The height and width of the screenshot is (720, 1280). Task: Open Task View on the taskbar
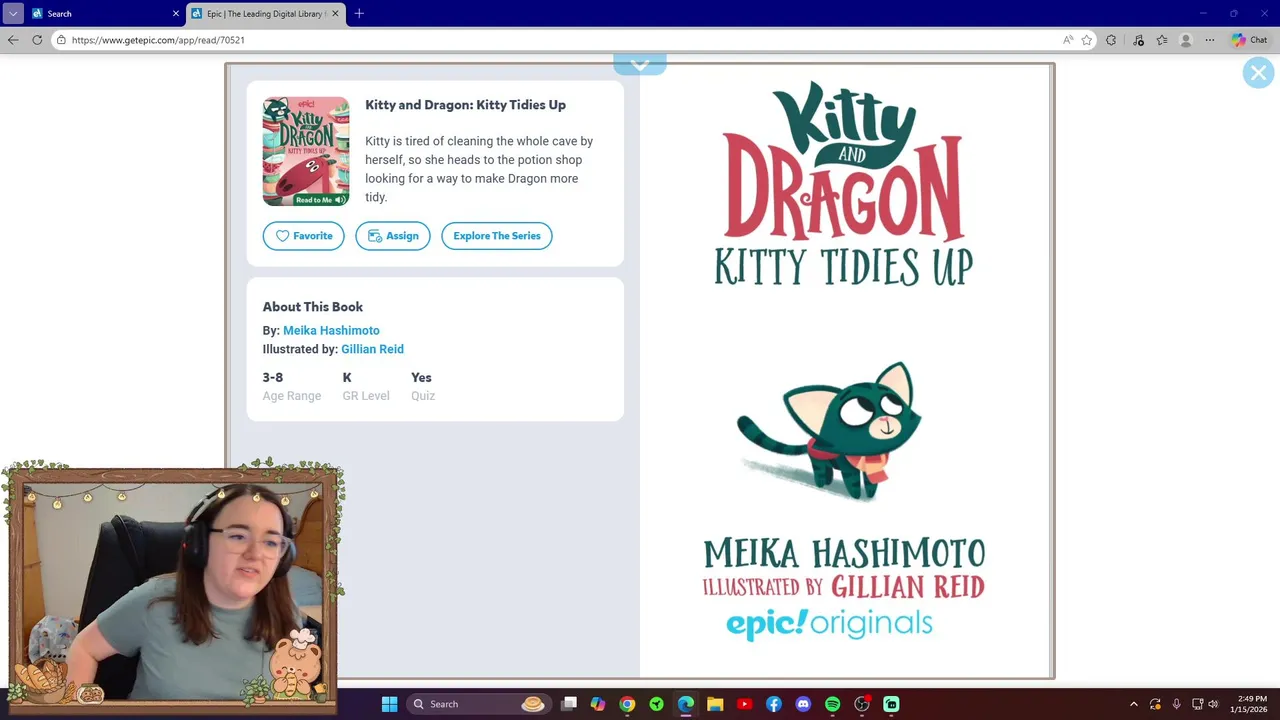[x=569, y=704]
